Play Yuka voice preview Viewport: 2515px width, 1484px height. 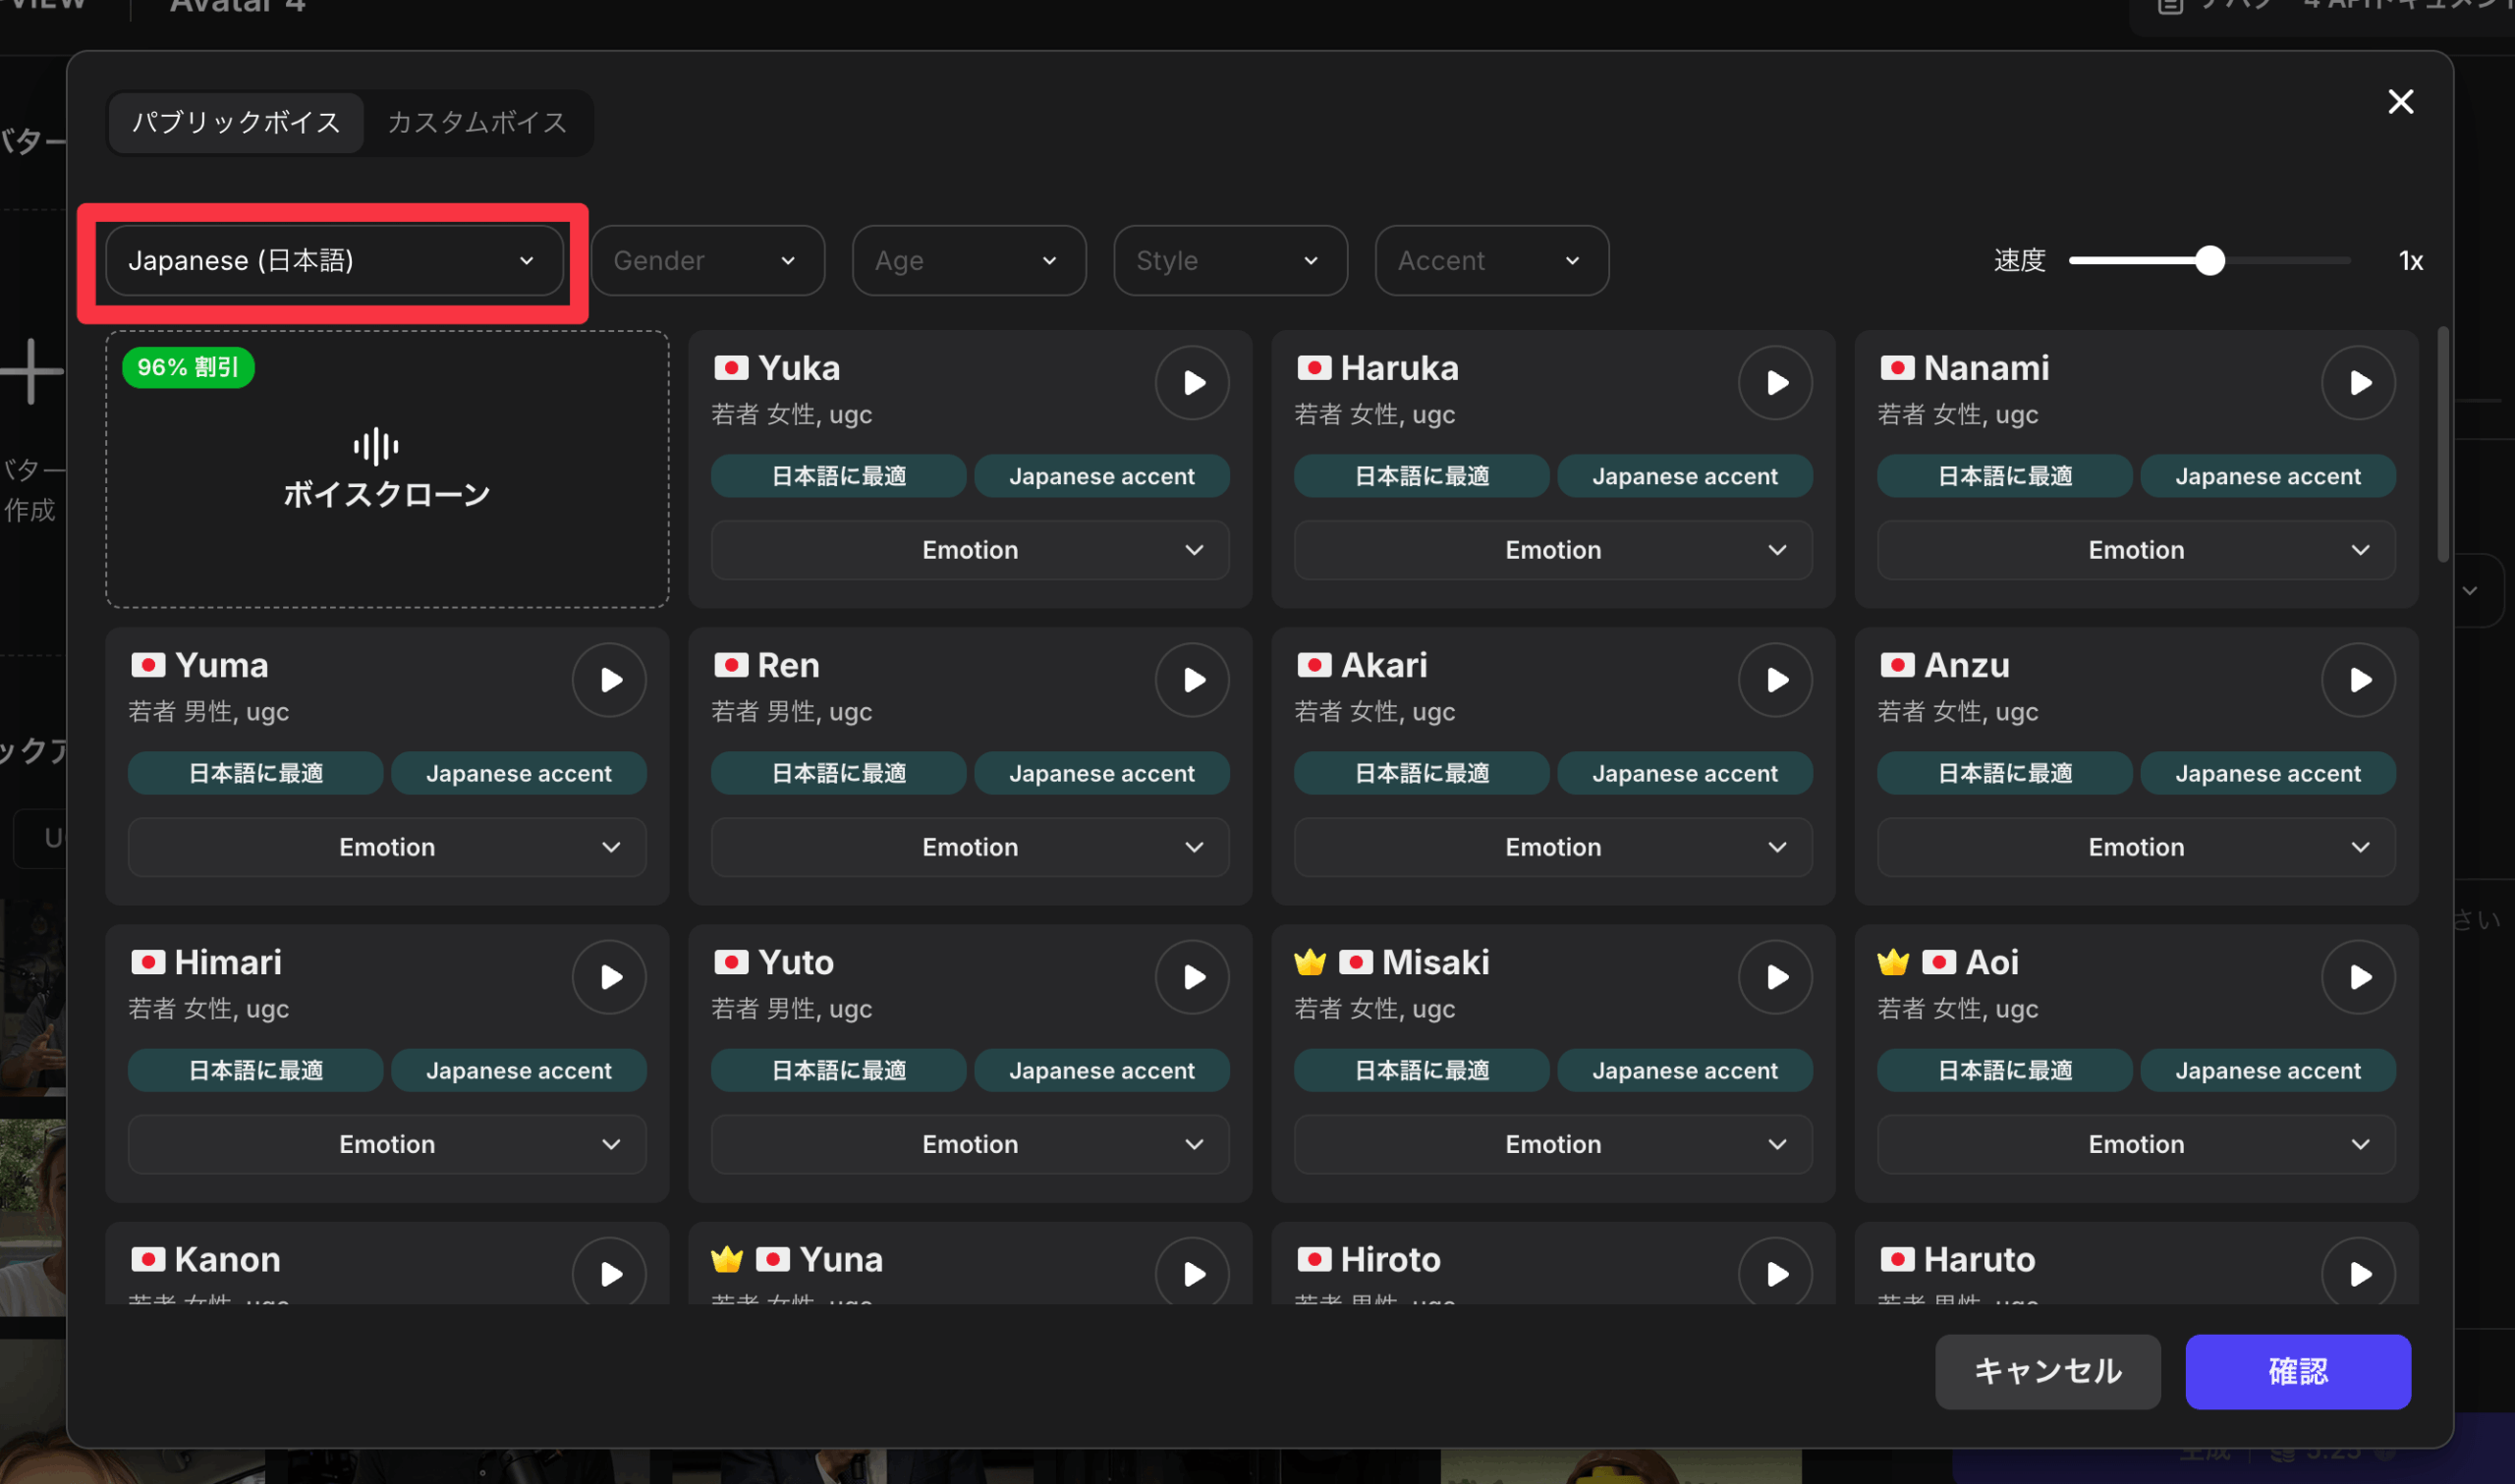1192,383
